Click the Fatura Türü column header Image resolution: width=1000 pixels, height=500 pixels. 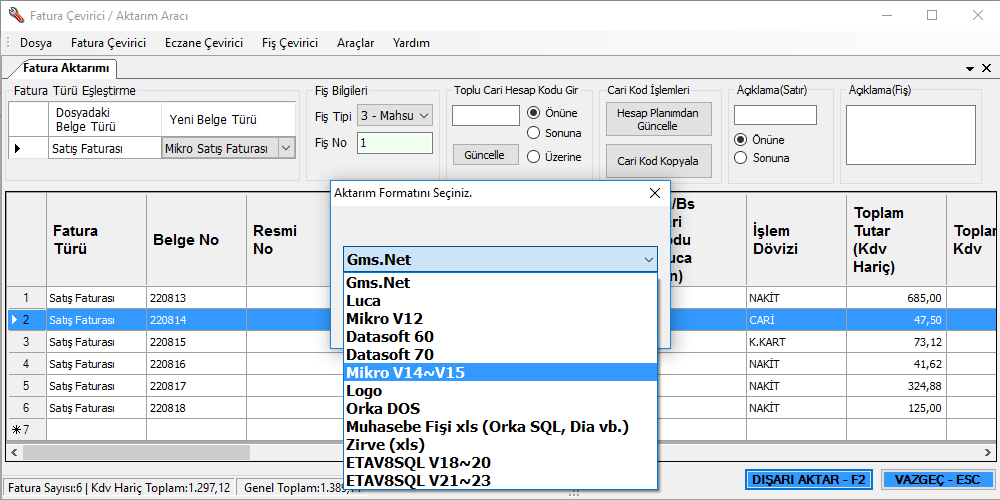pyautogui.click(x=96, y=240)
